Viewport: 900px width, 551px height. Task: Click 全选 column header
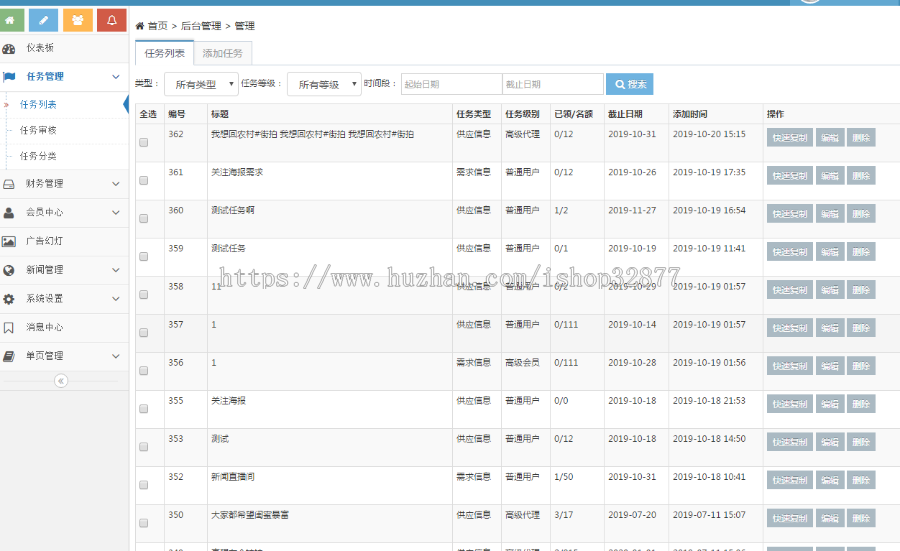tap(148, 114)
